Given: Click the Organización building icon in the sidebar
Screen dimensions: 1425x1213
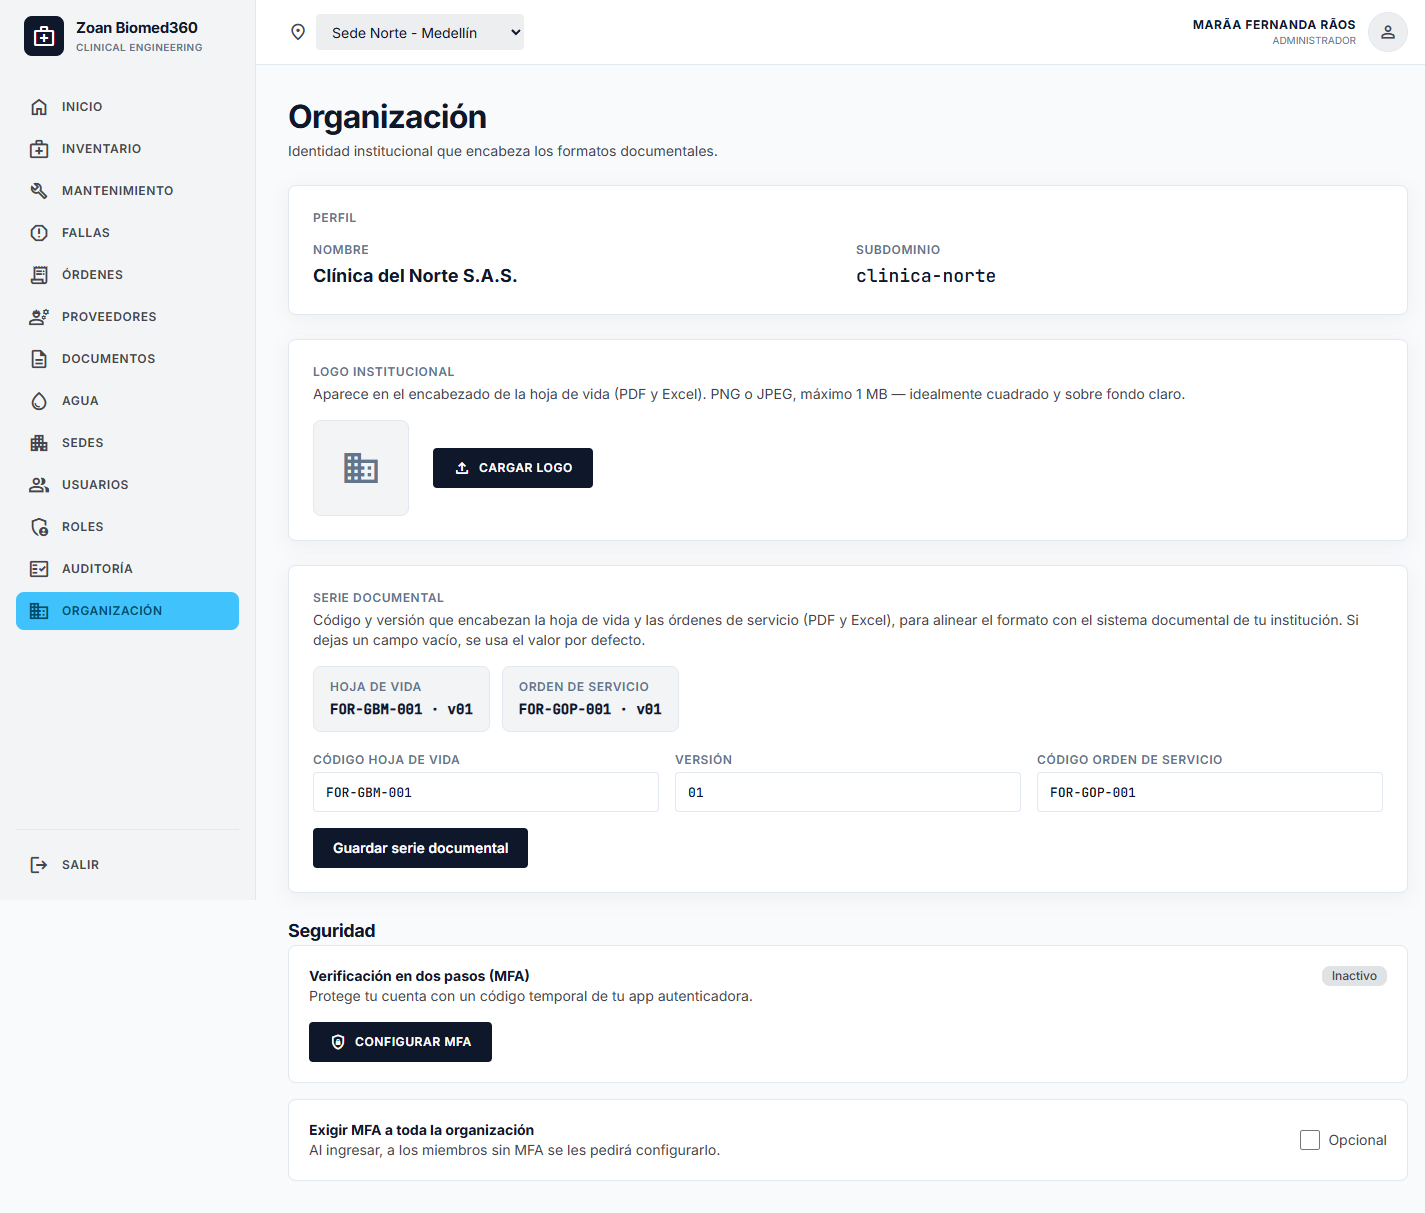Looking at the screenshot, I should click(x=39, y=611).
